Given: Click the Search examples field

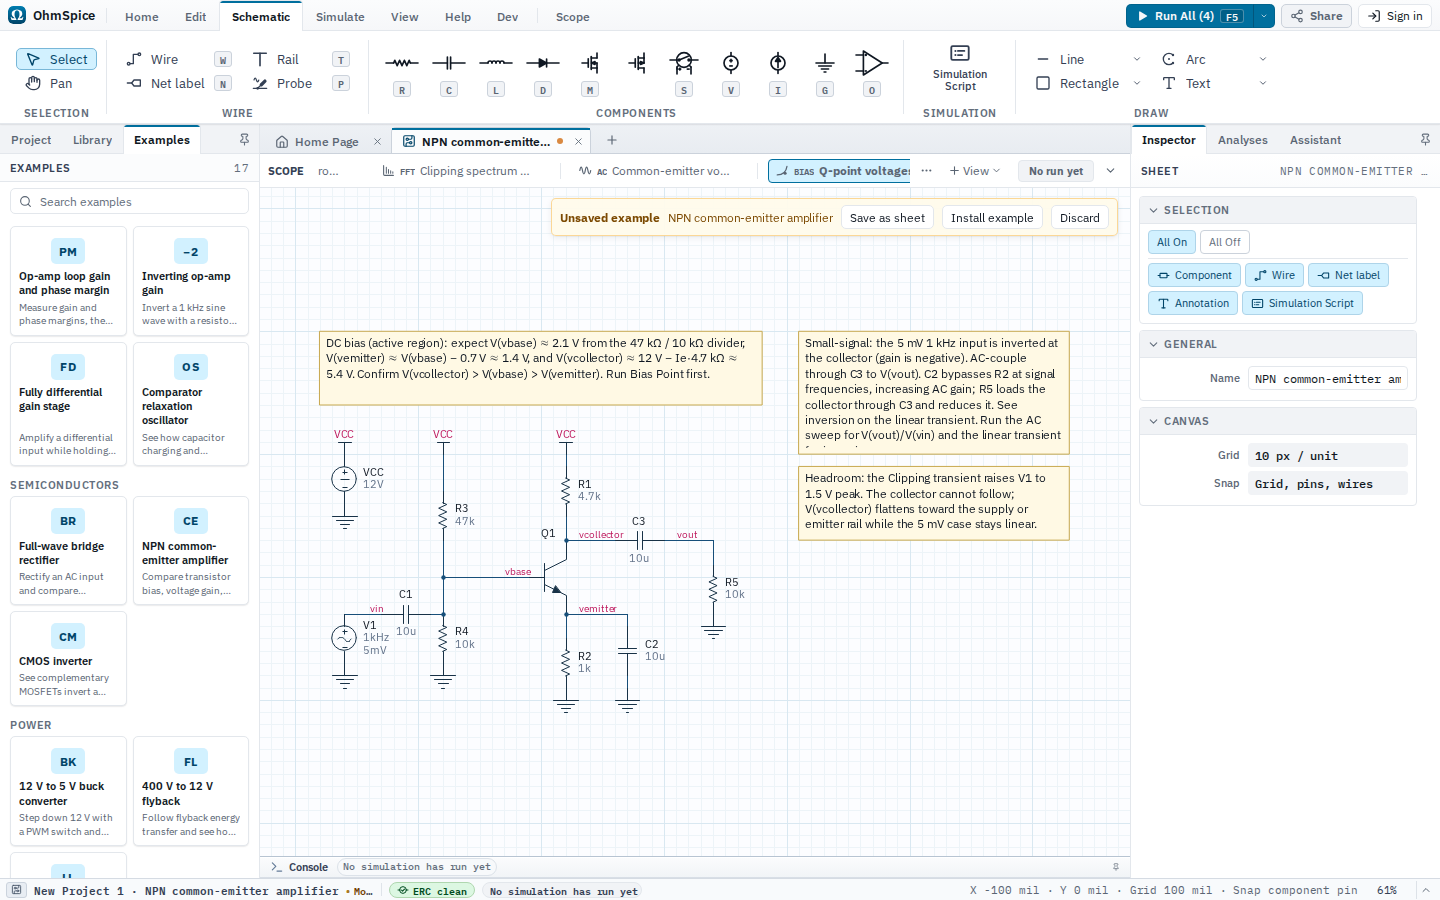Looking at the screenshot, I should [x=129, y=202].
